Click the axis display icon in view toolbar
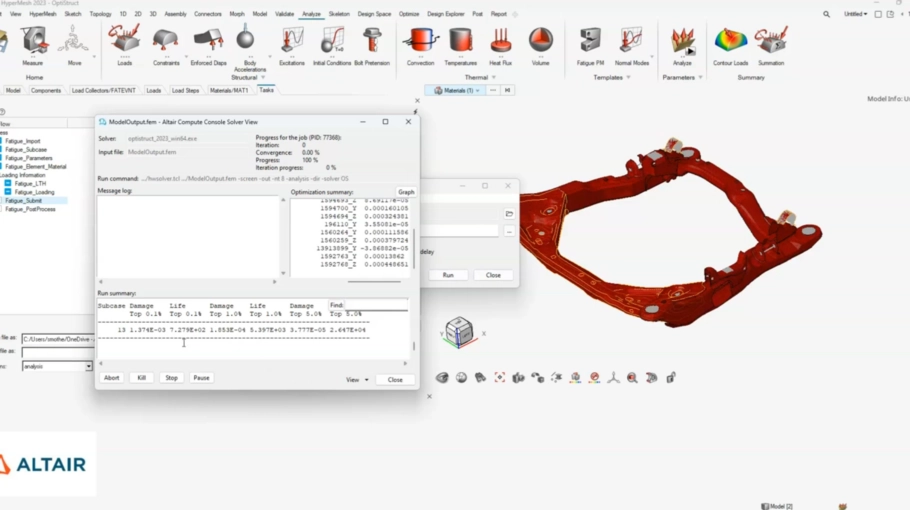This screenshot has height=510, width=910. click(x=613, y=378)
